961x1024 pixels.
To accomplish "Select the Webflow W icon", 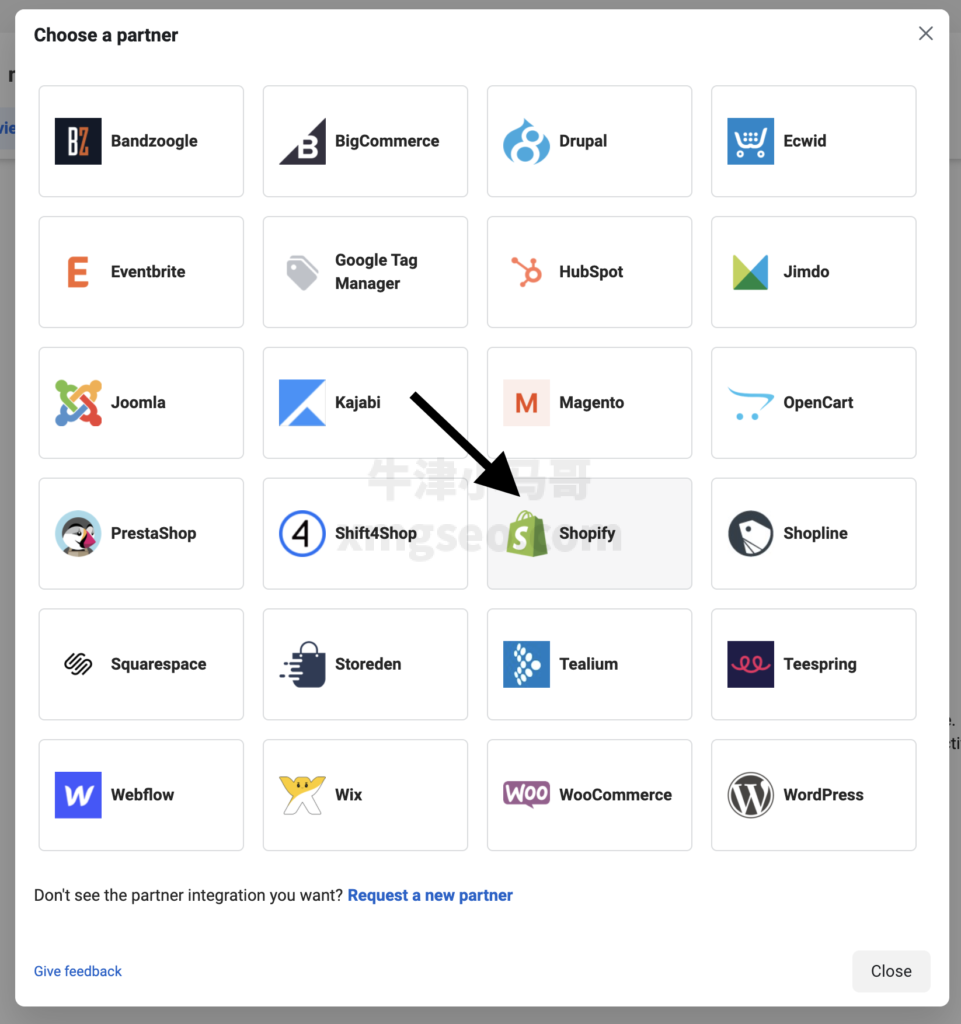I will coord(78,795).
